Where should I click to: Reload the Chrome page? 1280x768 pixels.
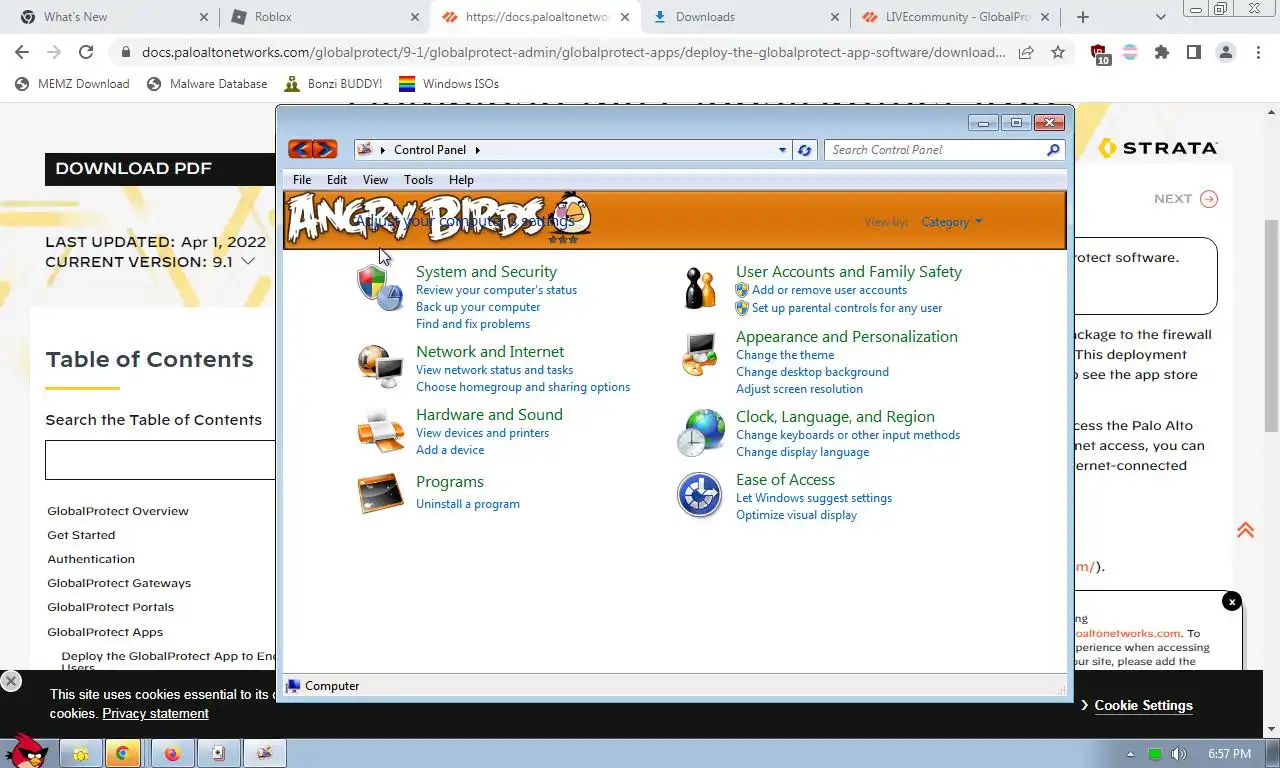click(86, 52)
